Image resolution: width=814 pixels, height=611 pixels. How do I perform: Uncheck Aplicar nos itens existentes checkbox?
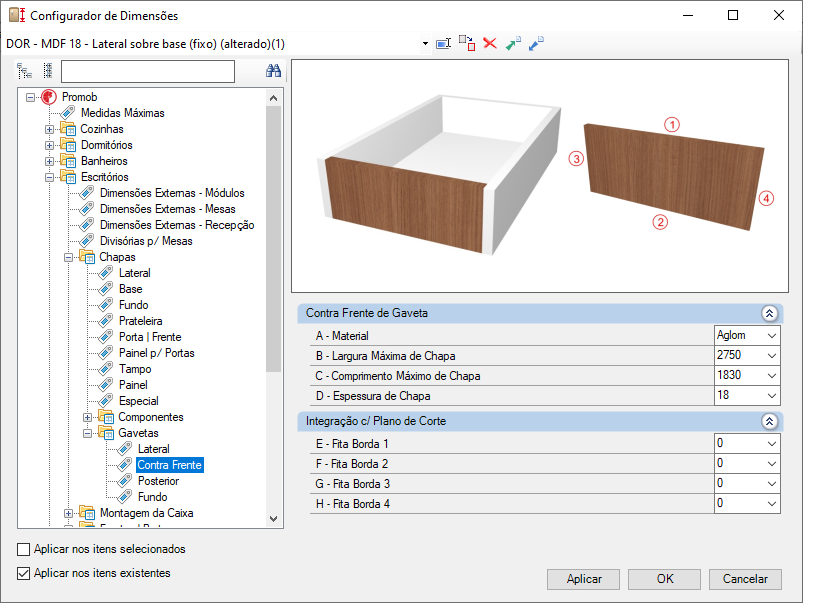click(23, 573)
